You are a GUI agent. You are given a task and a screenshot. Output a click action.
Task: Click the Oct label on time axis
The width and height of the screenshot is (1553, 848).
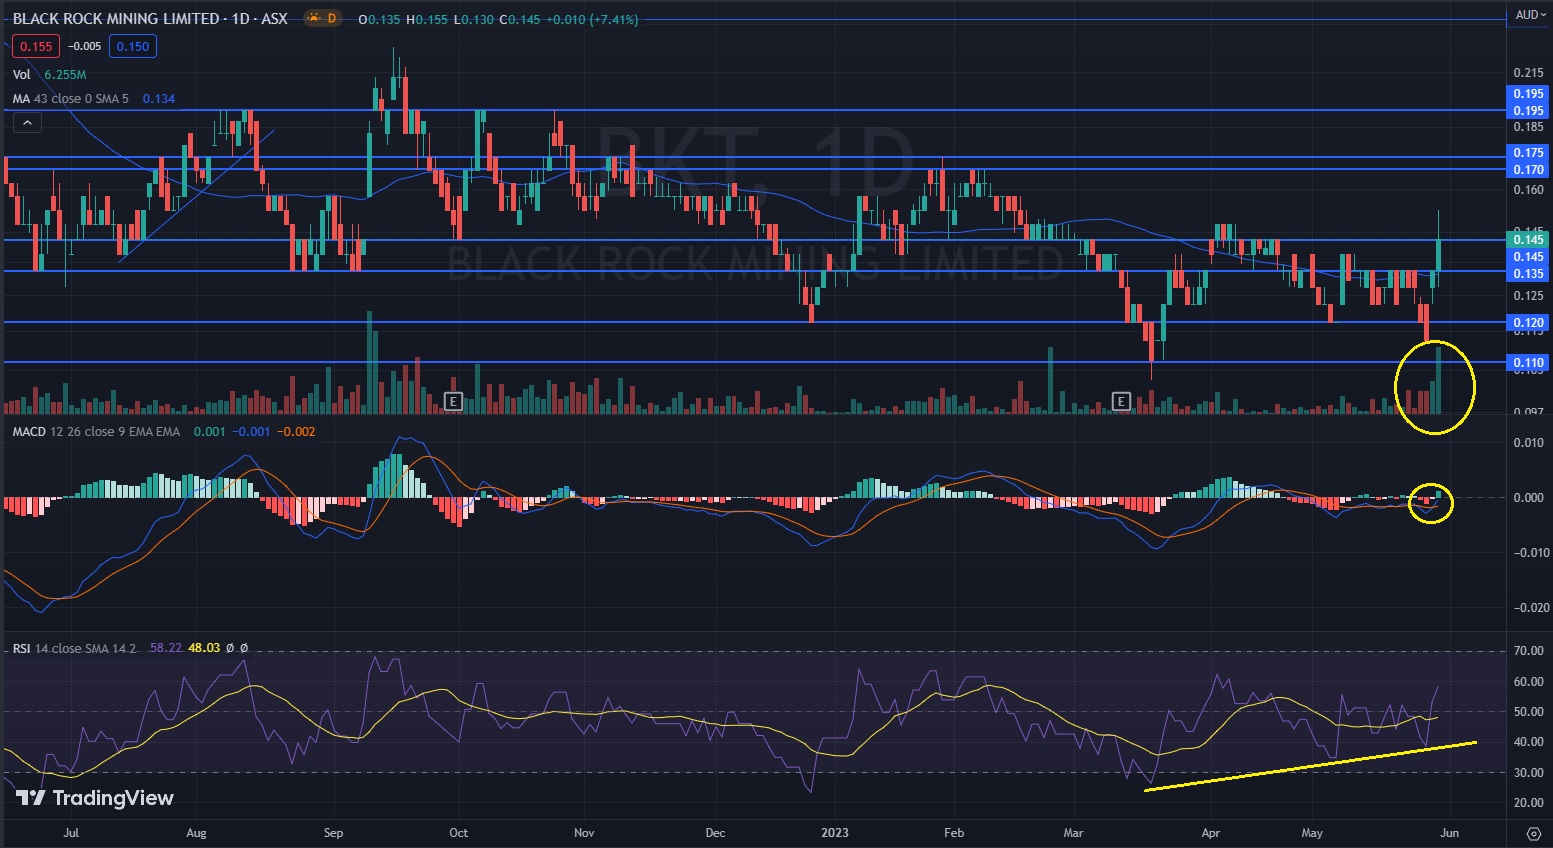[x=458, y=832]
